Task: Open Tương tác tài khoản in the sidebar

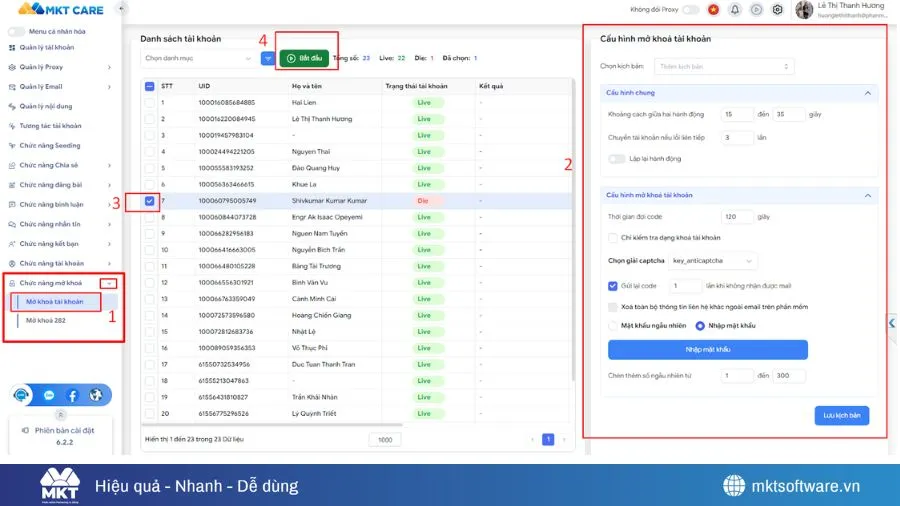Action: [x=51, y=126]
